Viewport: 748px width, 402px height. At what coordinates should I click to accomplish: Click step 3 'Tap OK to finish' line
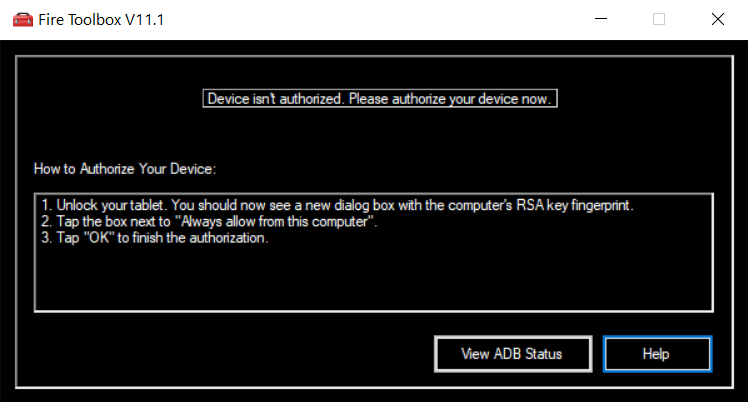tap(155, 237)
